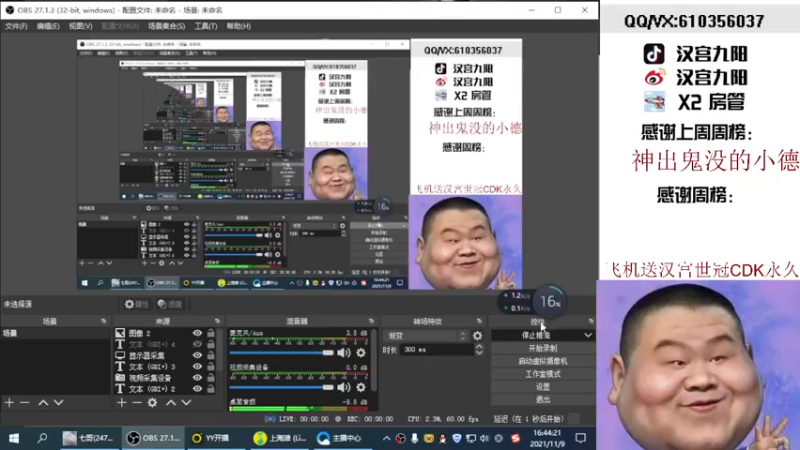Click the Sogou input tray icon
This screenshot has width=800, height=450.
[x=515, y=438]
